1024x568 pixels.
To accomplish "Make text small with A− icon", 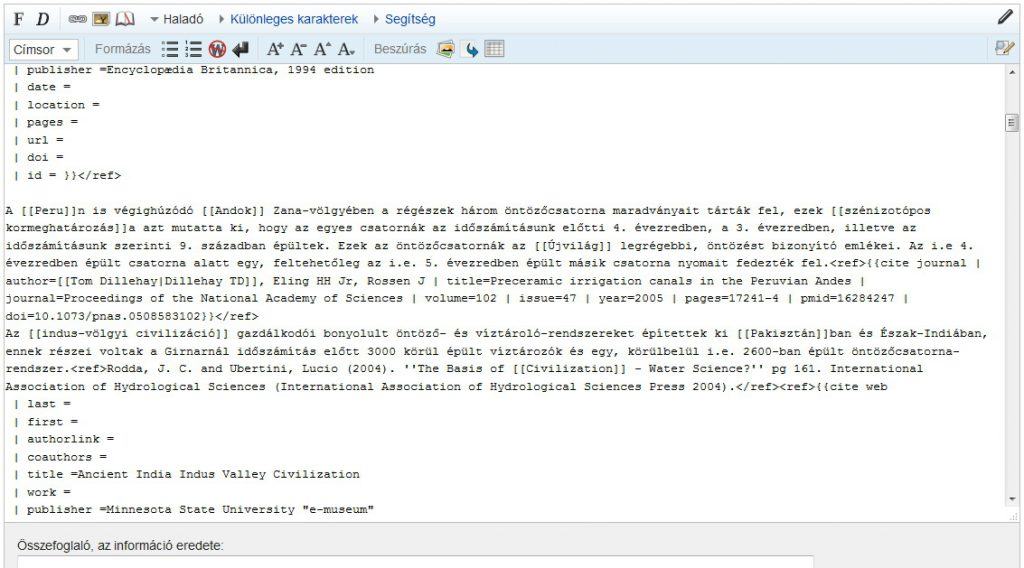I will tap(298, 49).
